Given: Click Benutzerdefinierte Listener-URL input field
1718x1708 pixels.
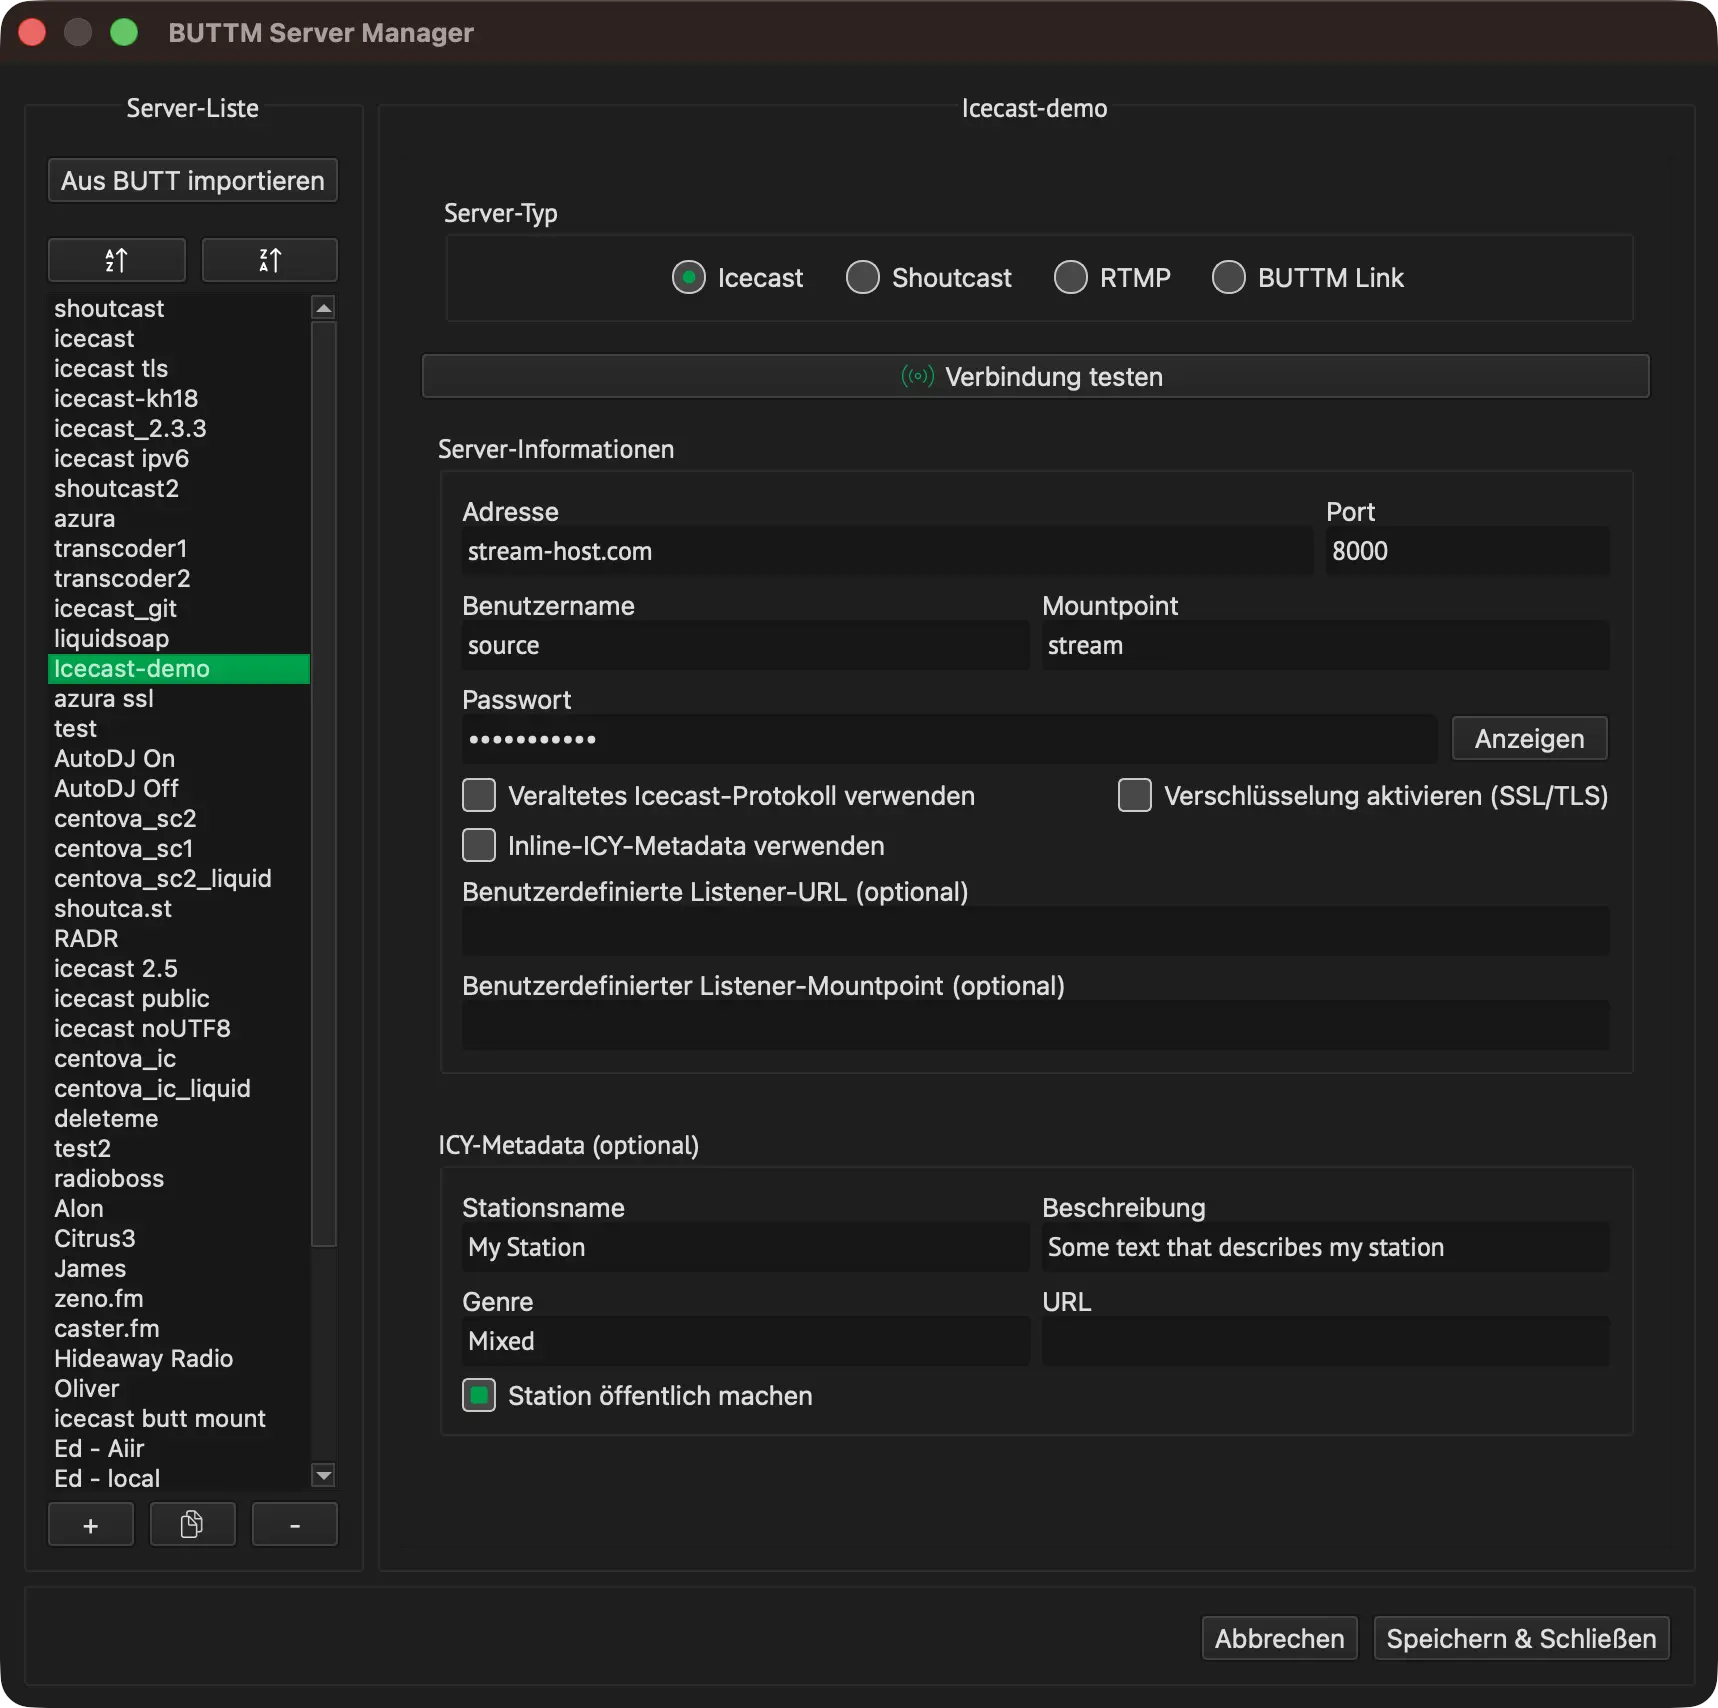Looking at the screenshot, I should (1036, 931).
